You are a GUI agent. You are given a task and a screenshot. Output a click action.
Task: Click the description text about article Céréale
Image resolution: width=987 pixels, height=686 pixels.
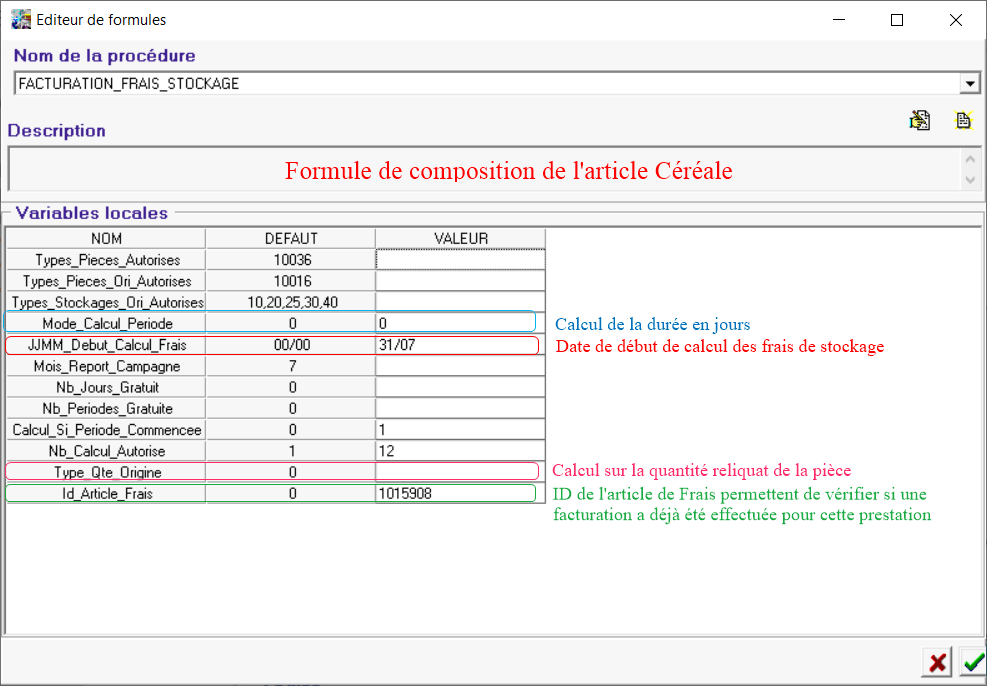[x=508, y=171]
